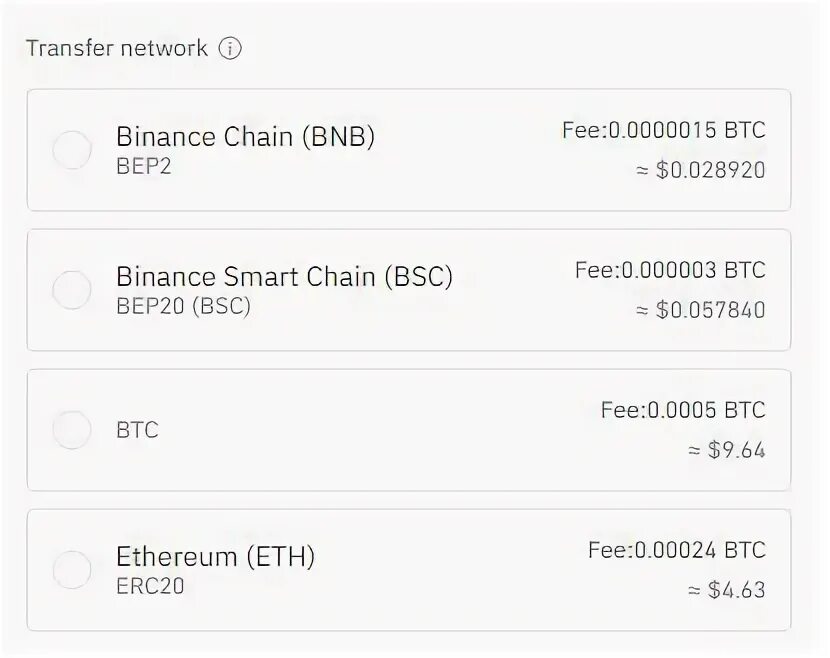
Task: Click the ≈ $0.057840 fee estimate
Action: click(700, 310)
